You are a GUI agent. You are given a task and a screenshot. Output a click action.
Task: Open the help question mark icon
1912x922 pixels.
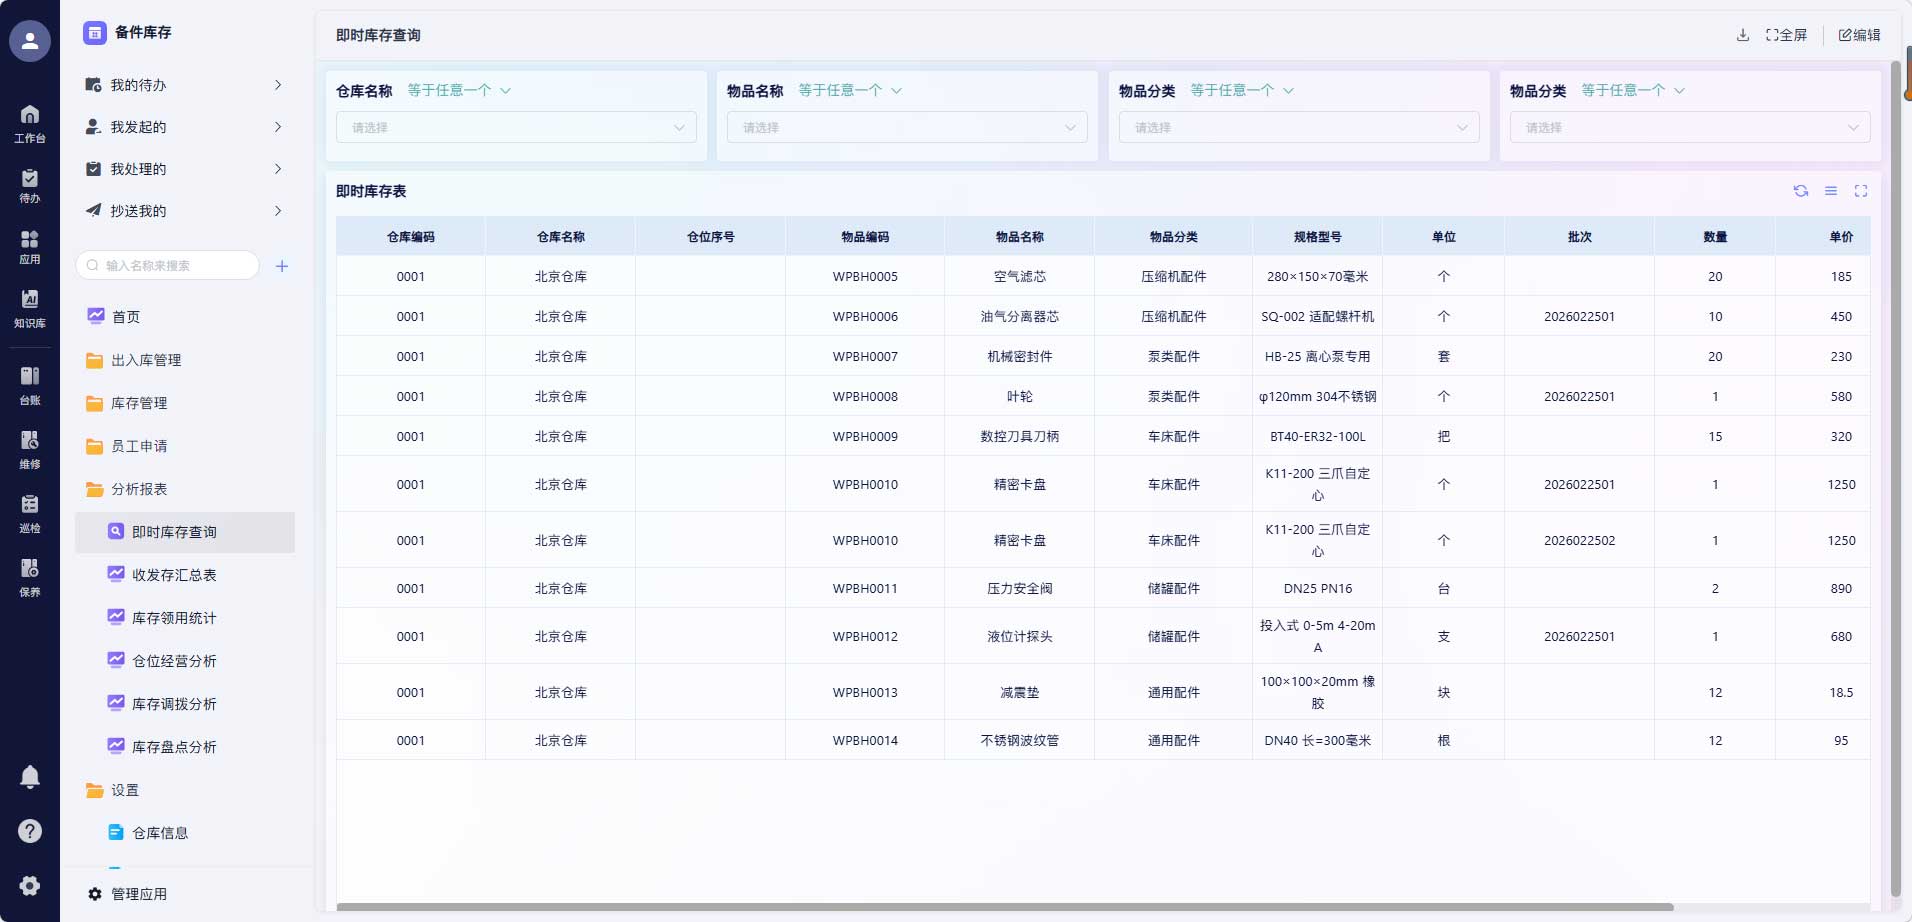[30, 831]
